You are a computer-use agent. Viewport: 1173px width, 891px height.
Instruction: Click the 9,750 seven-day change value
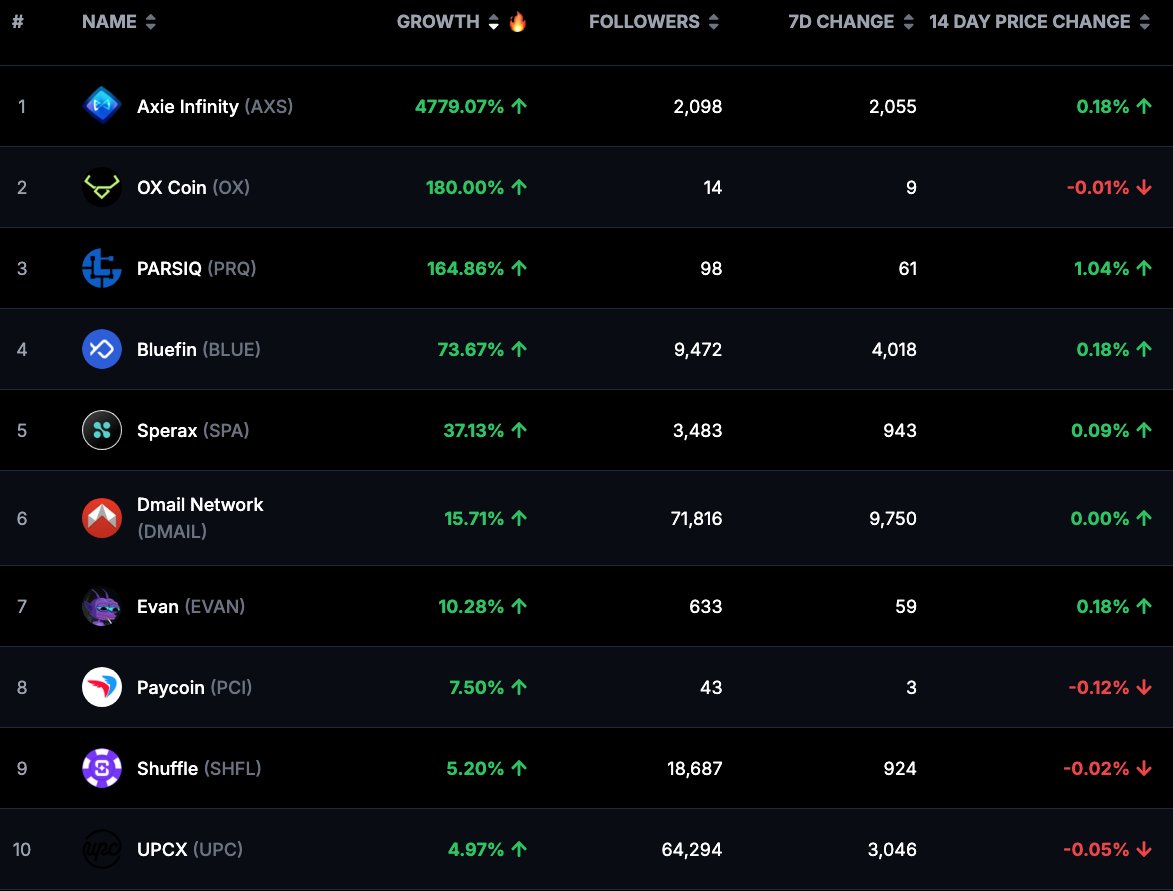[x=892, y=518]
